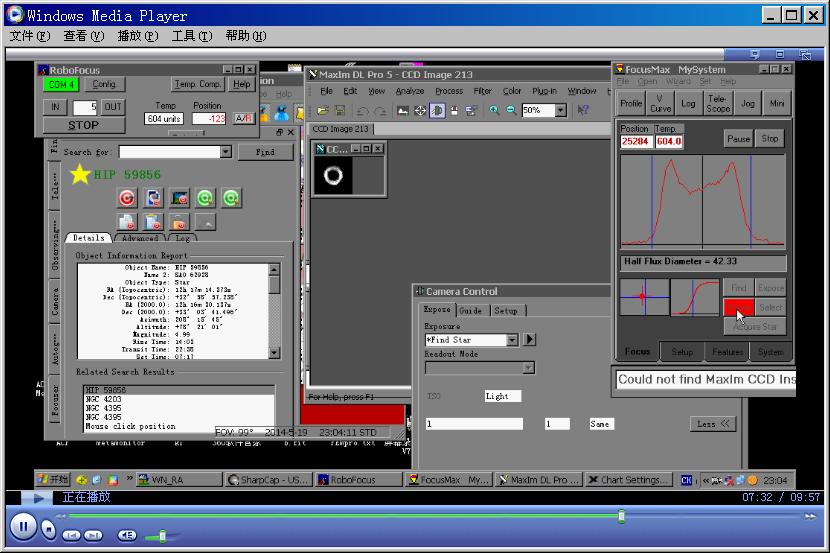Viewport: 830px width, 553px height.
Task: Click the Object Information Report scrollbar down arrow
Action: click(x=274, y=352)
